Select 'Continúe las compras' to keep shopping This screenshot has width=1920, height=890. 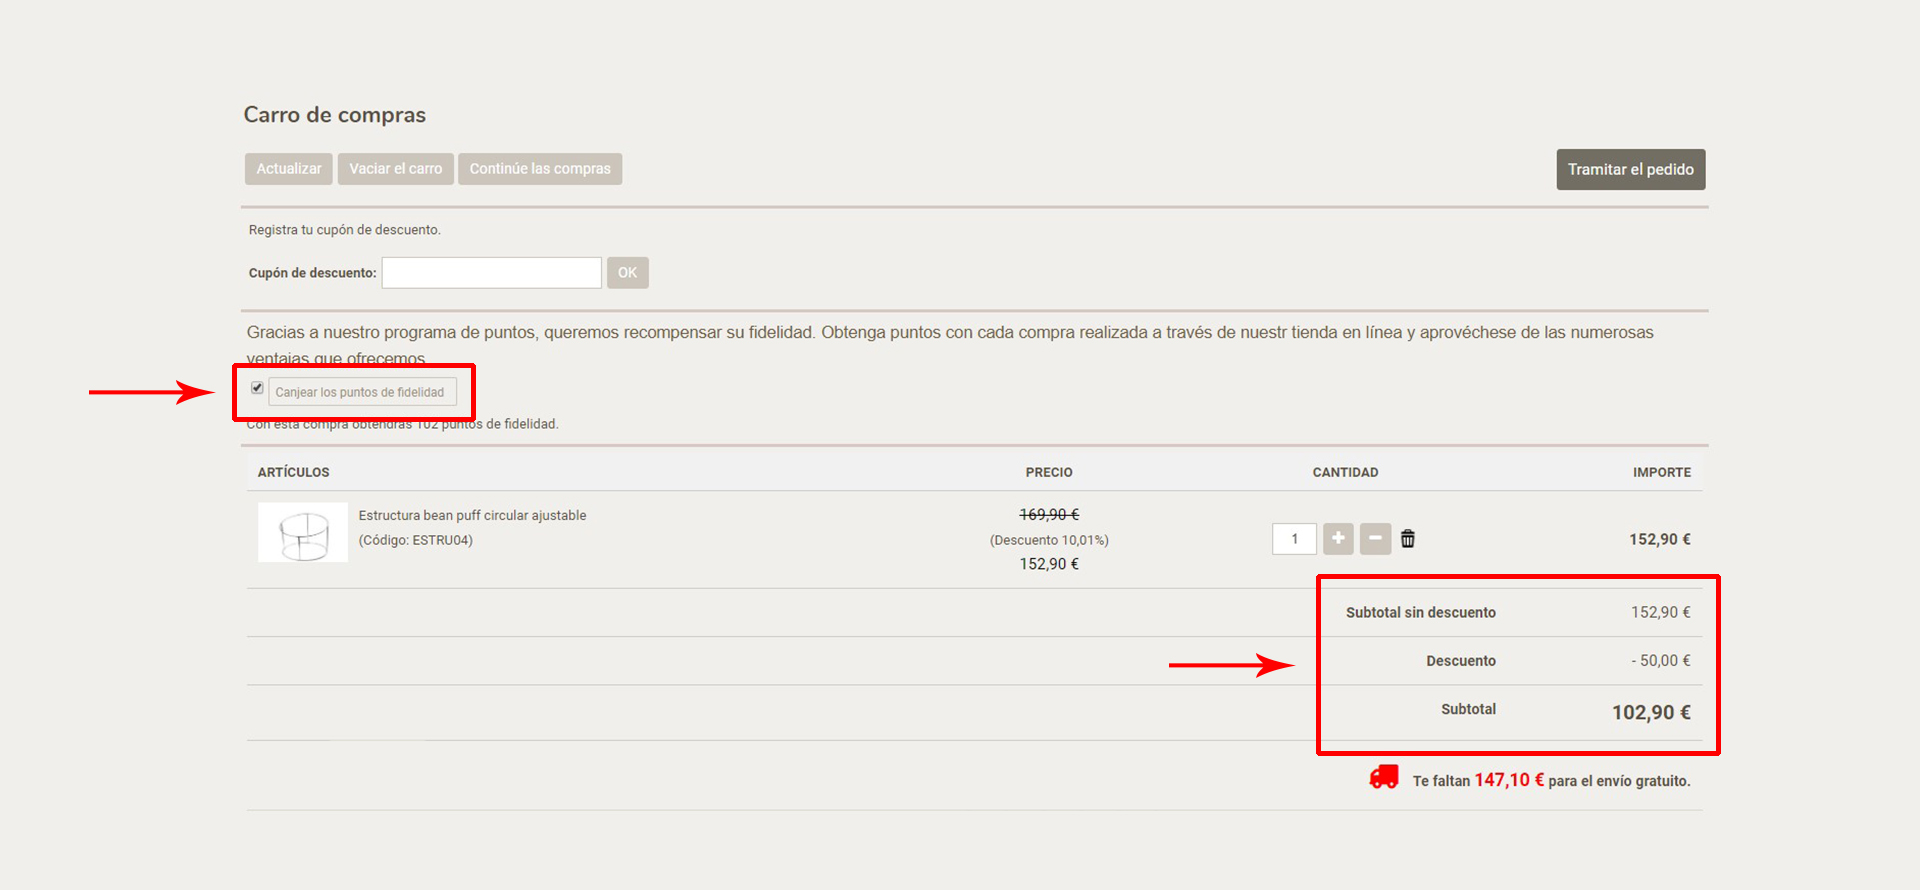540,169
